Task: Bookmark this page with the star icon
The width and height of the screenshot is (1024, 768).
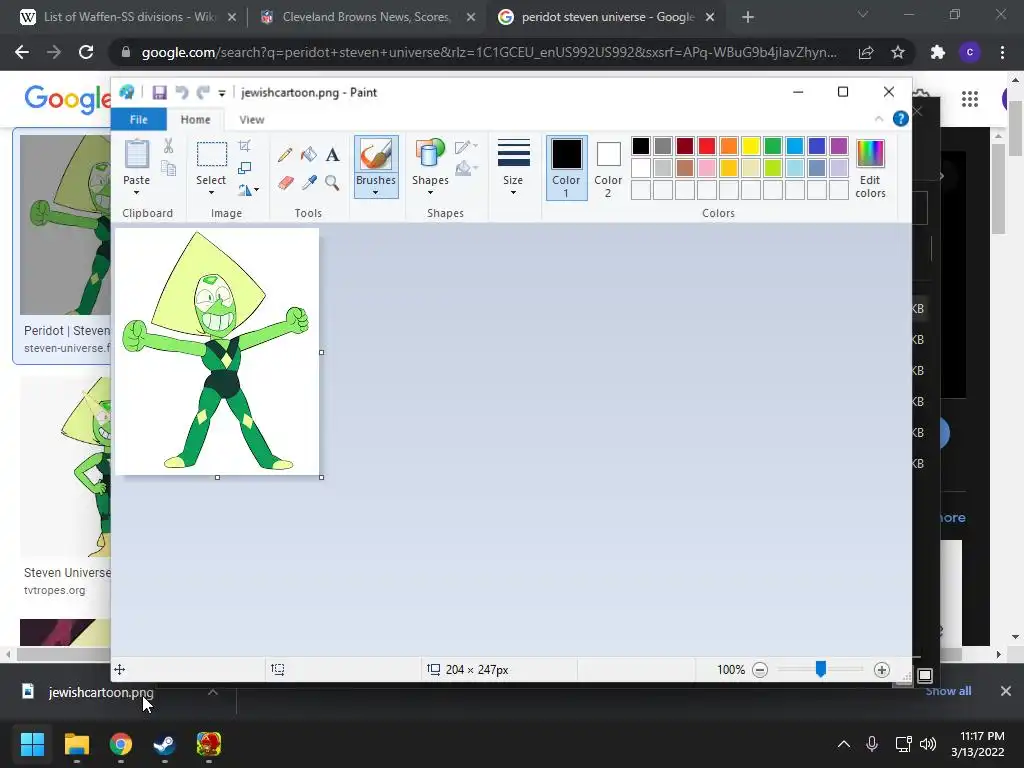Action: pos(898,52)
